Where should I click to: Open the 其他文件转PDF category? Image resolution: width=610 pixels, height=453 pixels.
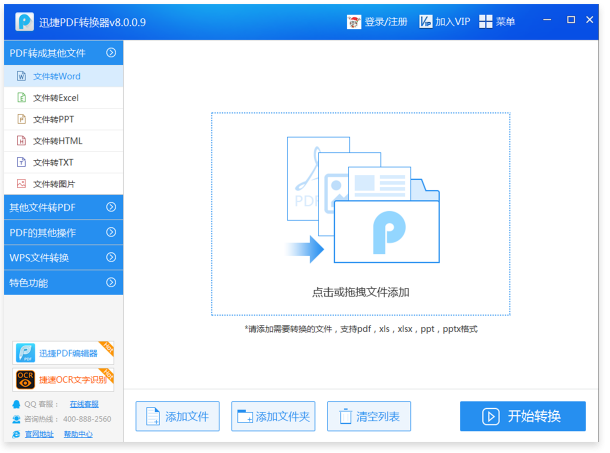point(63,207)
